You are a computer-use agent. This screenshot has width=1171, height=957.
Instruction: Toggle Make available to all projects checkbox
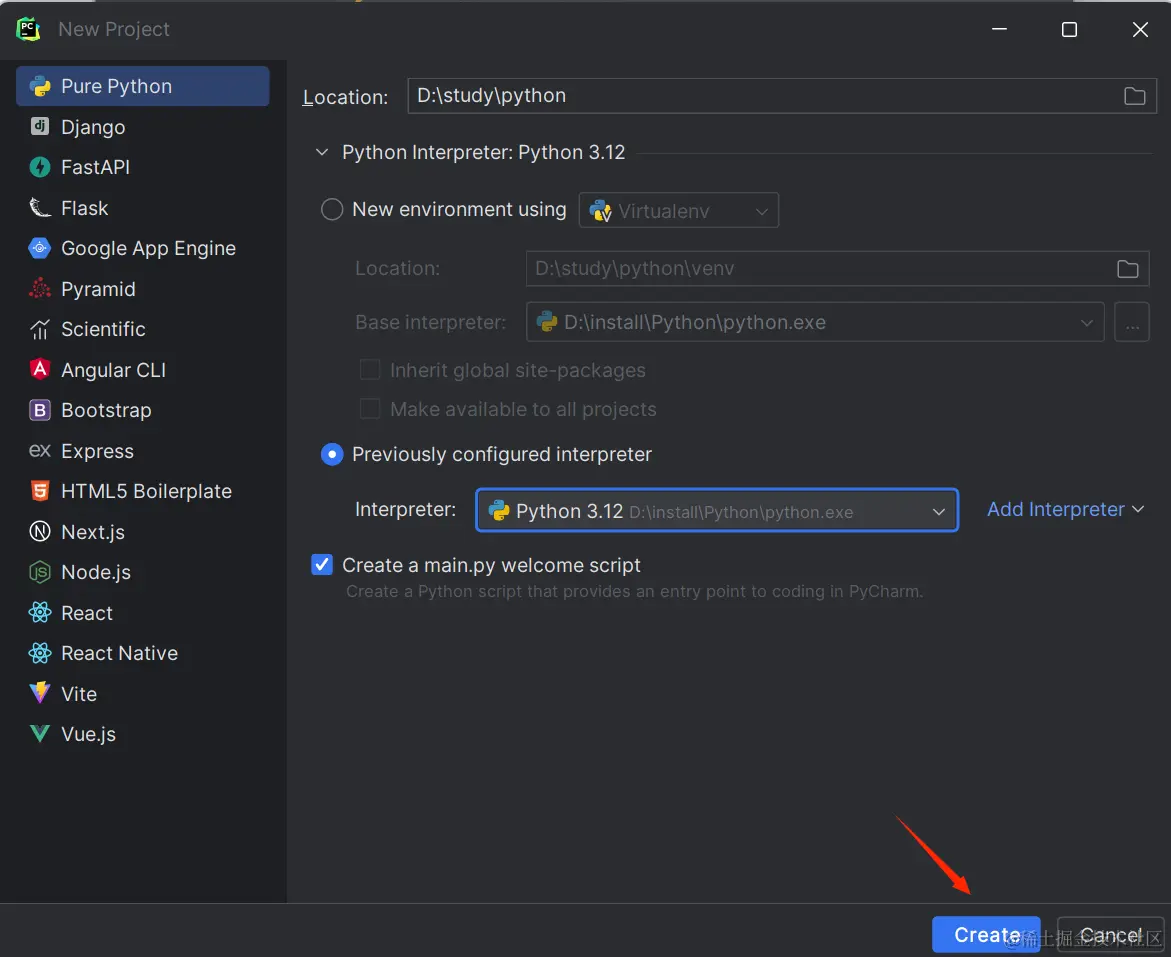click(370, 409)
